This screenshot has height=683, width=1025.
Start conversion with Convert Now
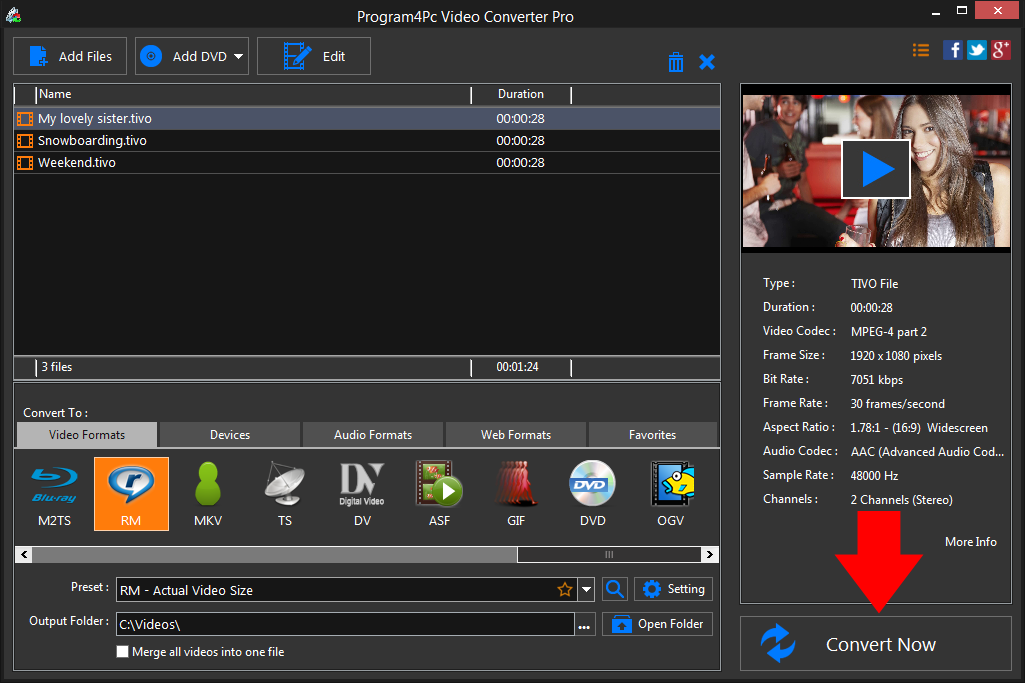coord(876,644)
